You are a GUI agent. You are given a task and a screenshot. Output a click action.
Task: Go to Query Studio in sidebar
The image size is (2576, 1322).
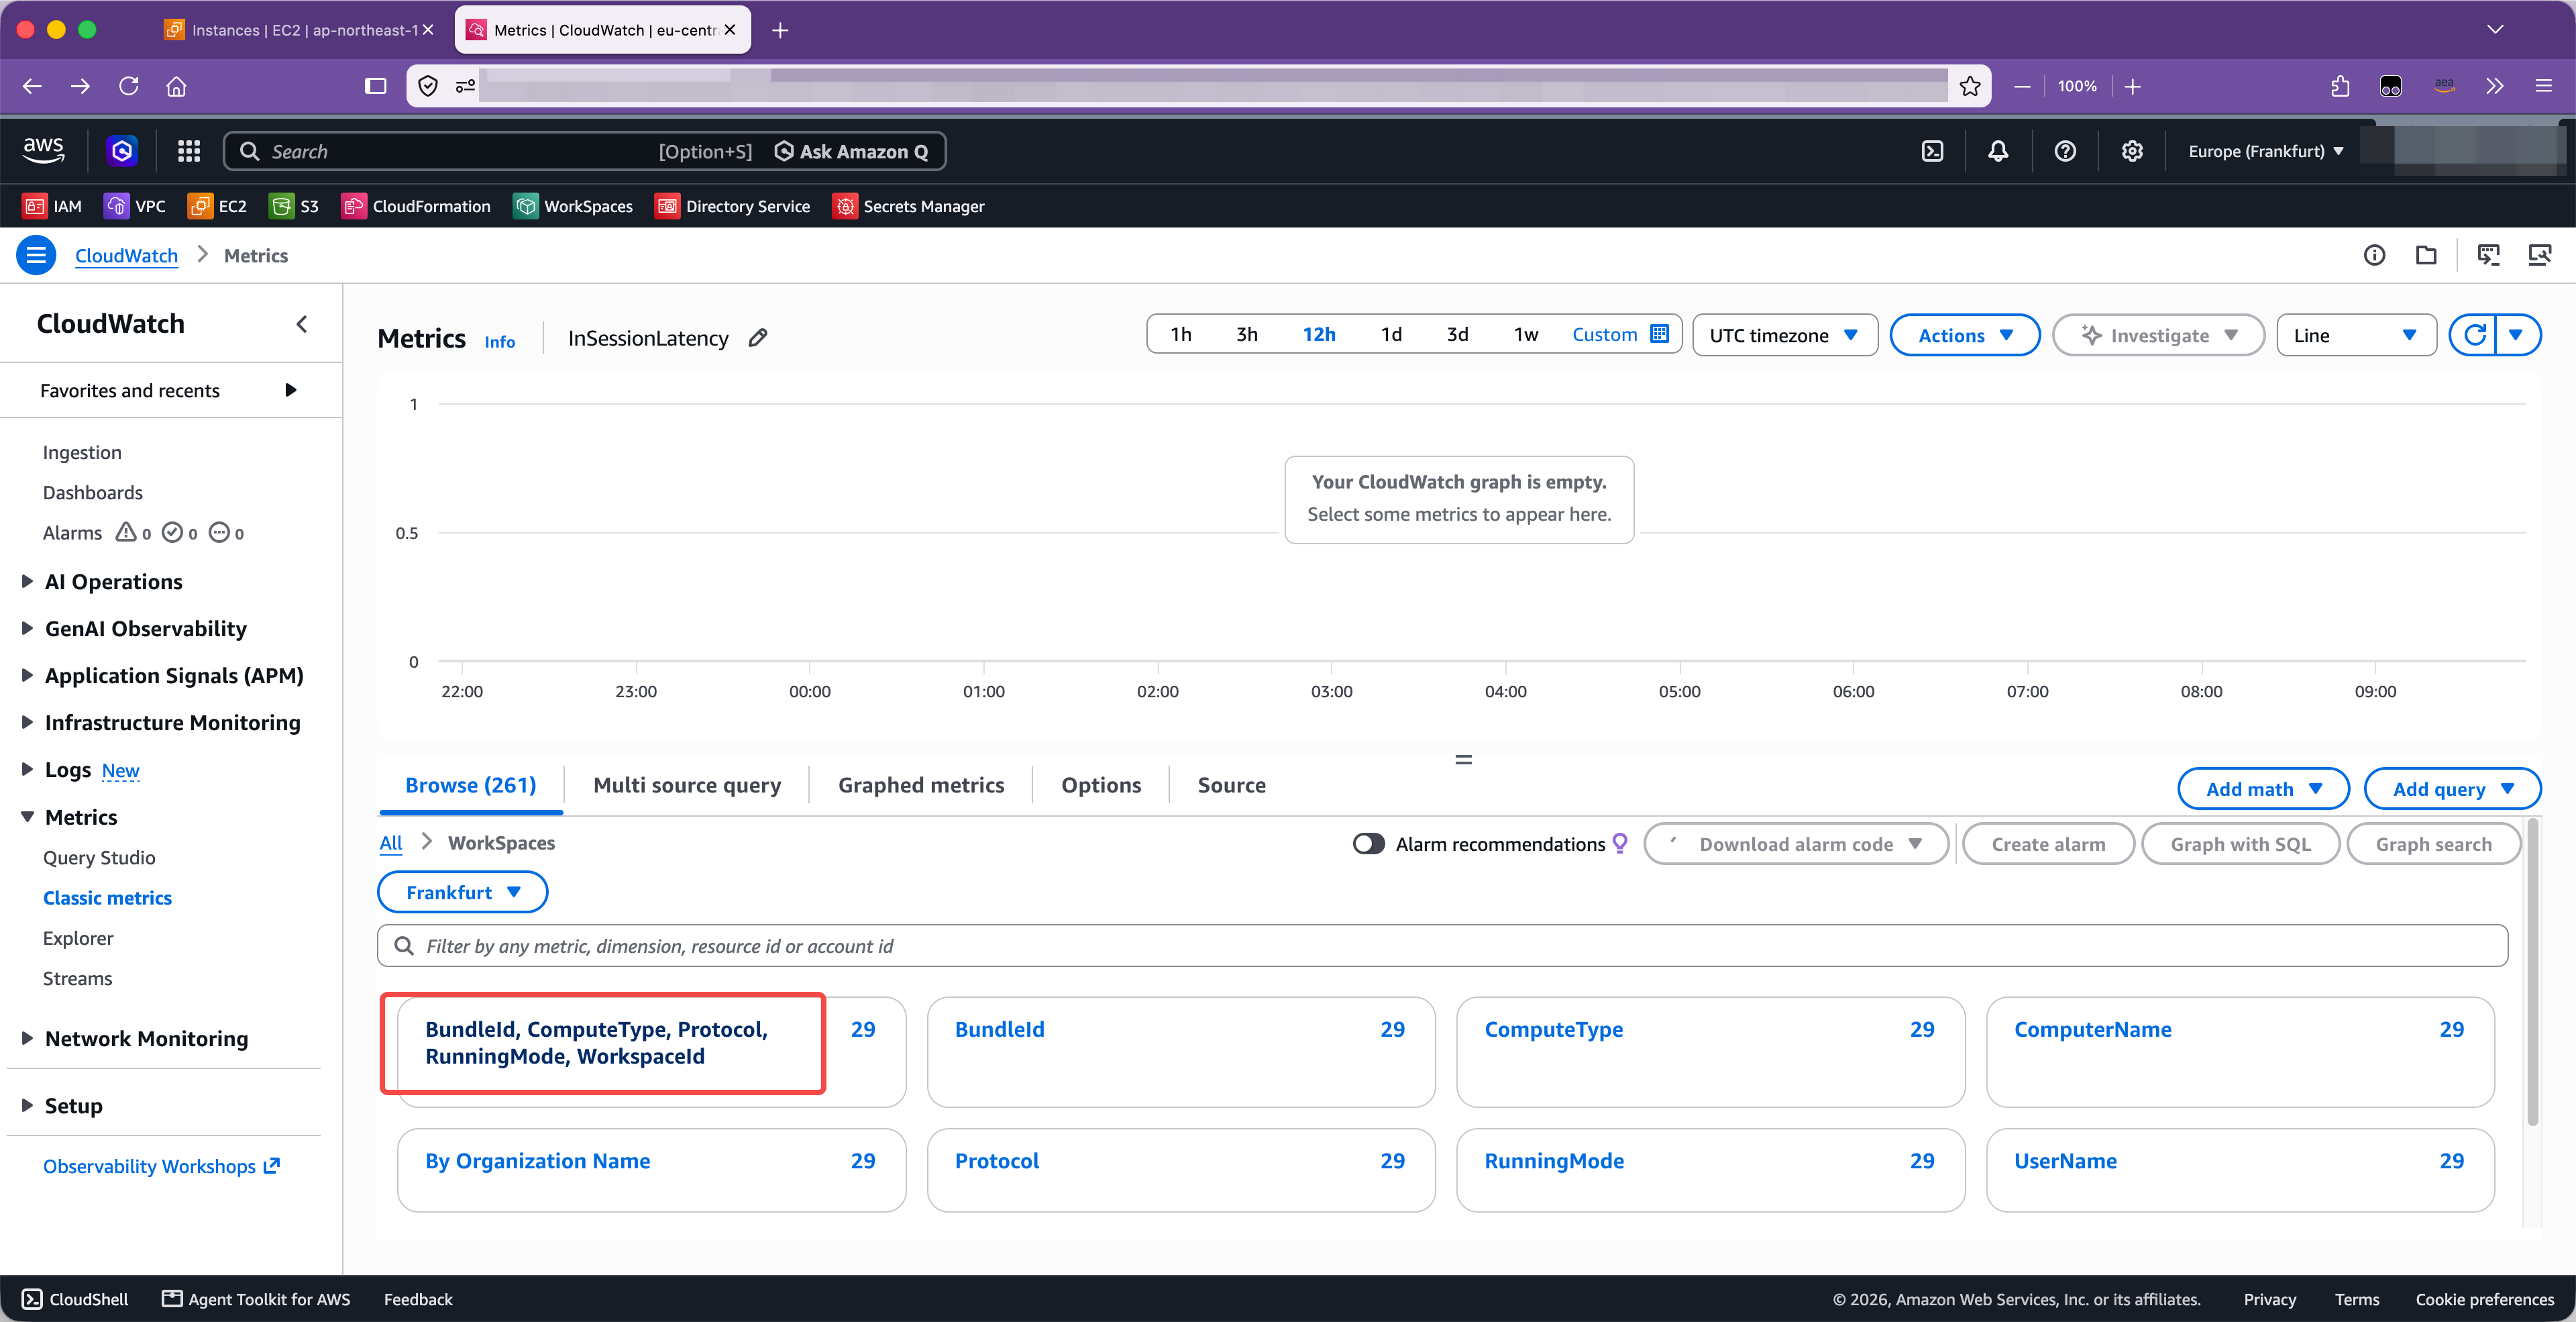click(99, 857)
